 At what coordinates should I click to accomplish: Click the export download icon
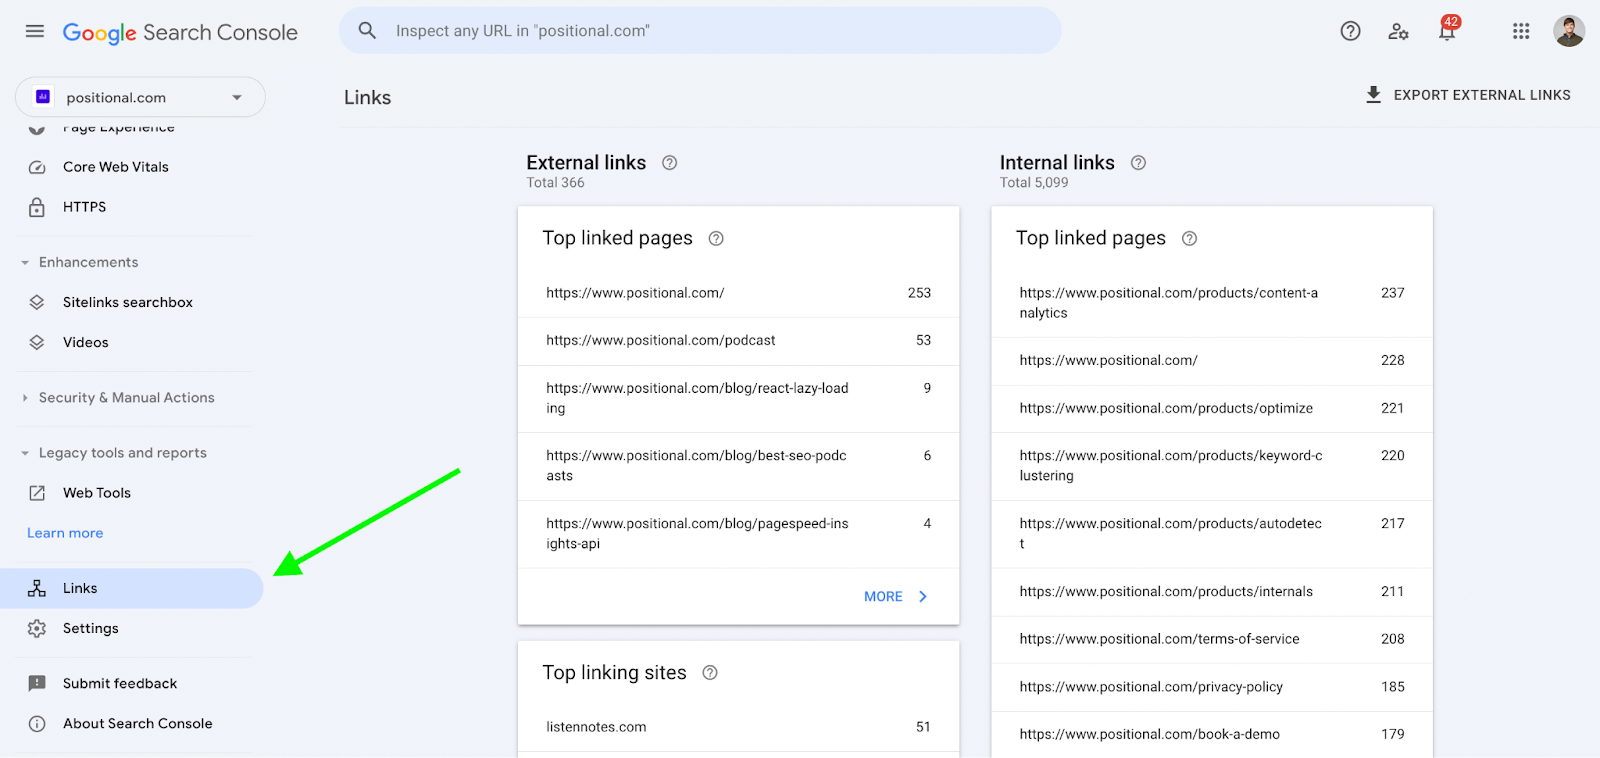[1374, 95]
